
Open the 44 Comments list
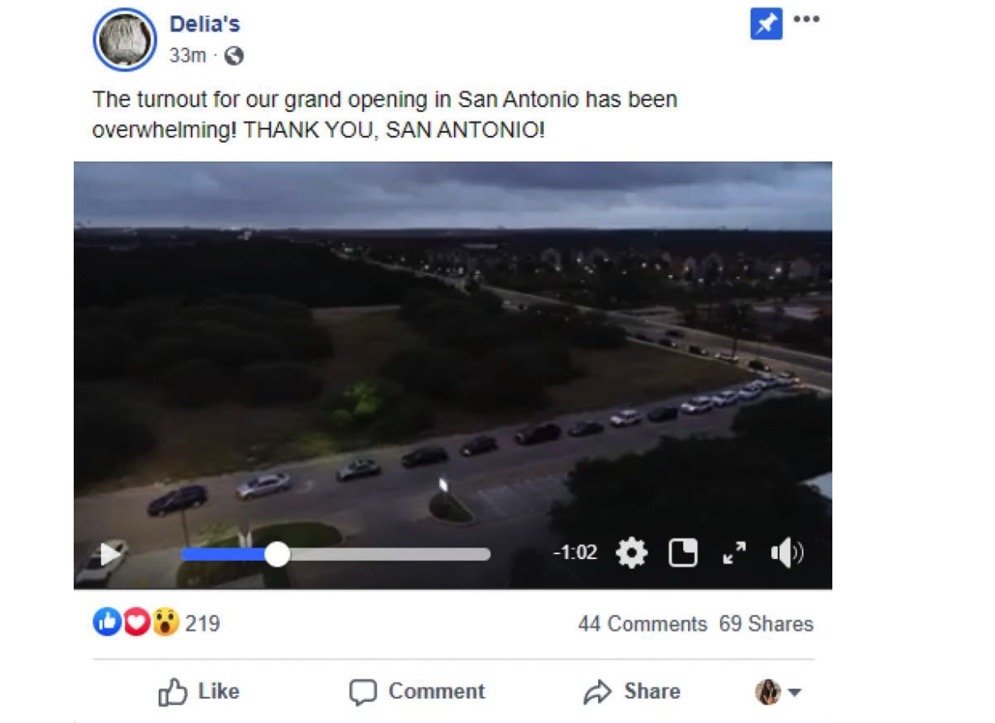pos(642,624)
